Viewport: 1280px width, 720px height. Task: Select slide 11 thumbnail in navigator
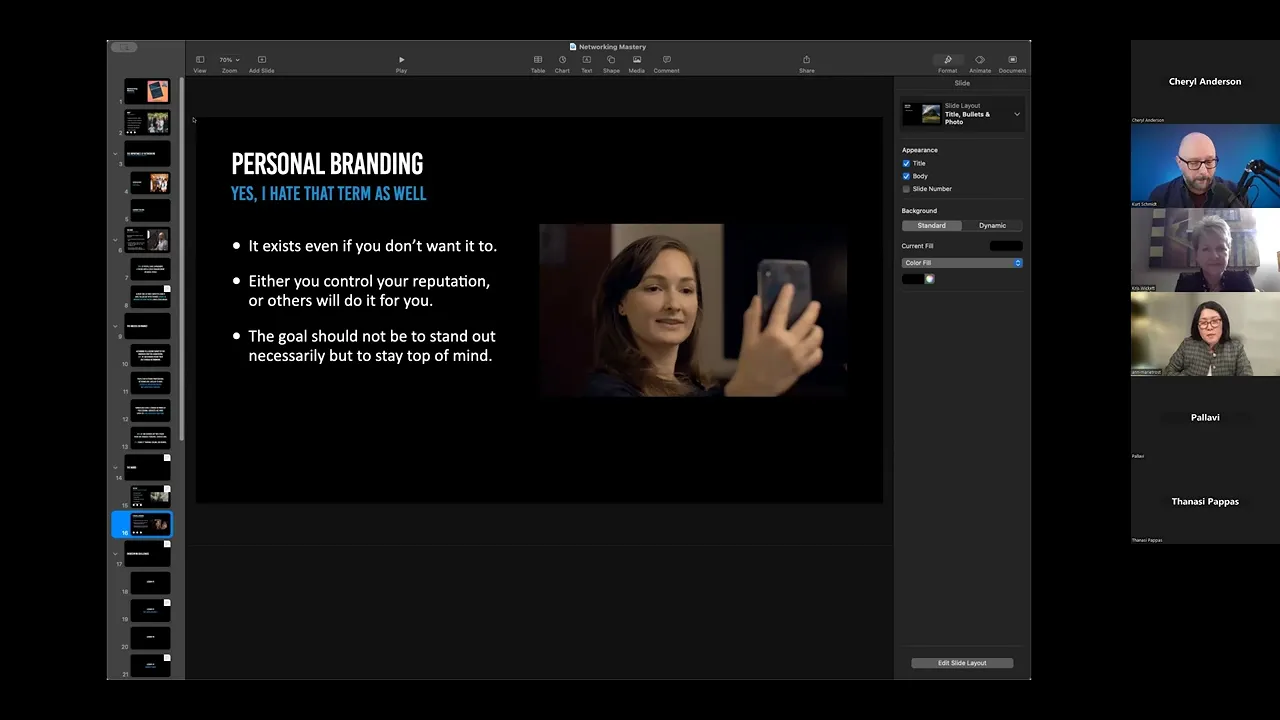point(150,383)
